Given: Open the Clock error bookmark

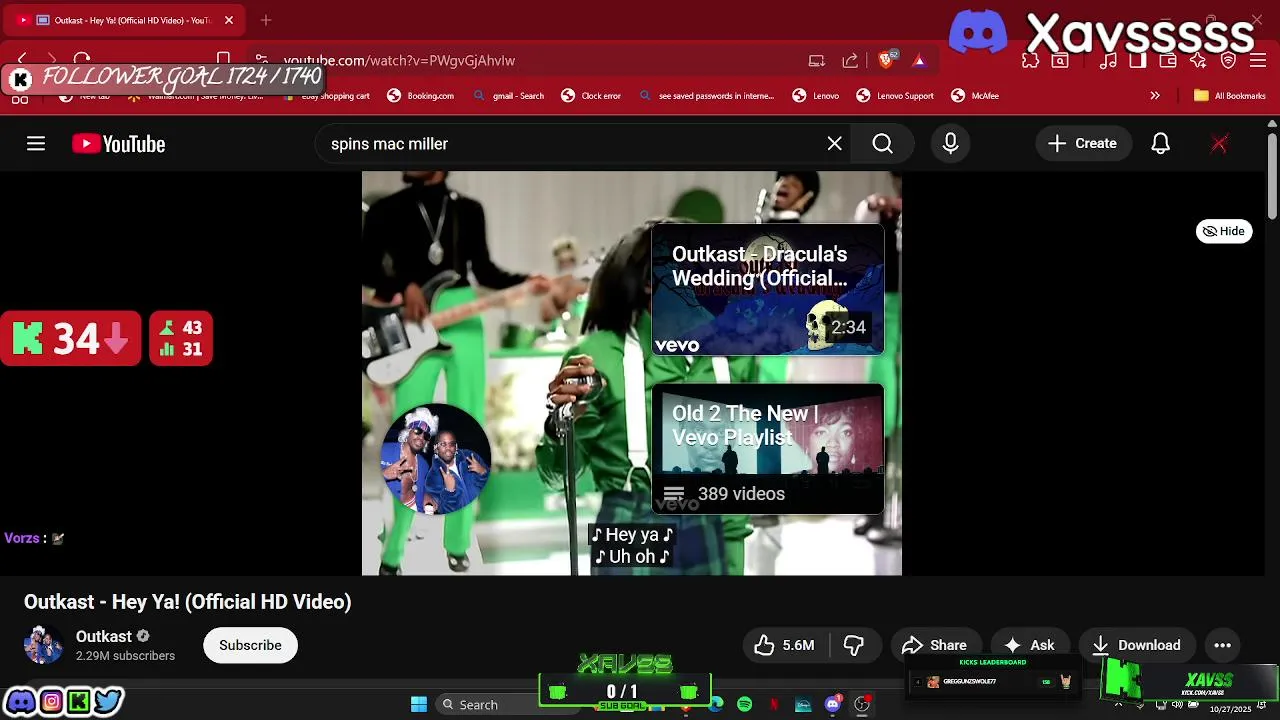Looking at the screenshot, I should (591, 96).
